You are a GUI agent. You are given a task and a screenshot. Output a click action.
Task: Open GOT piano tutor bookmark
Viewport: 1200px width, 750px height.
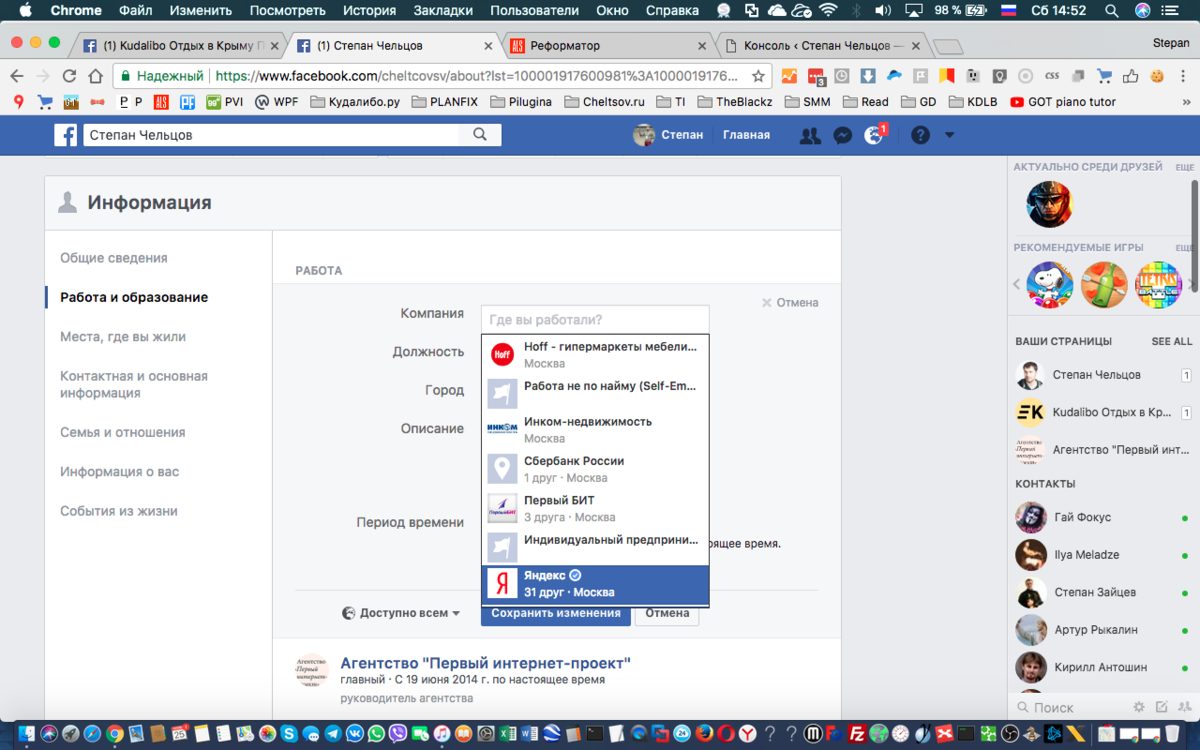point(1062,102)
